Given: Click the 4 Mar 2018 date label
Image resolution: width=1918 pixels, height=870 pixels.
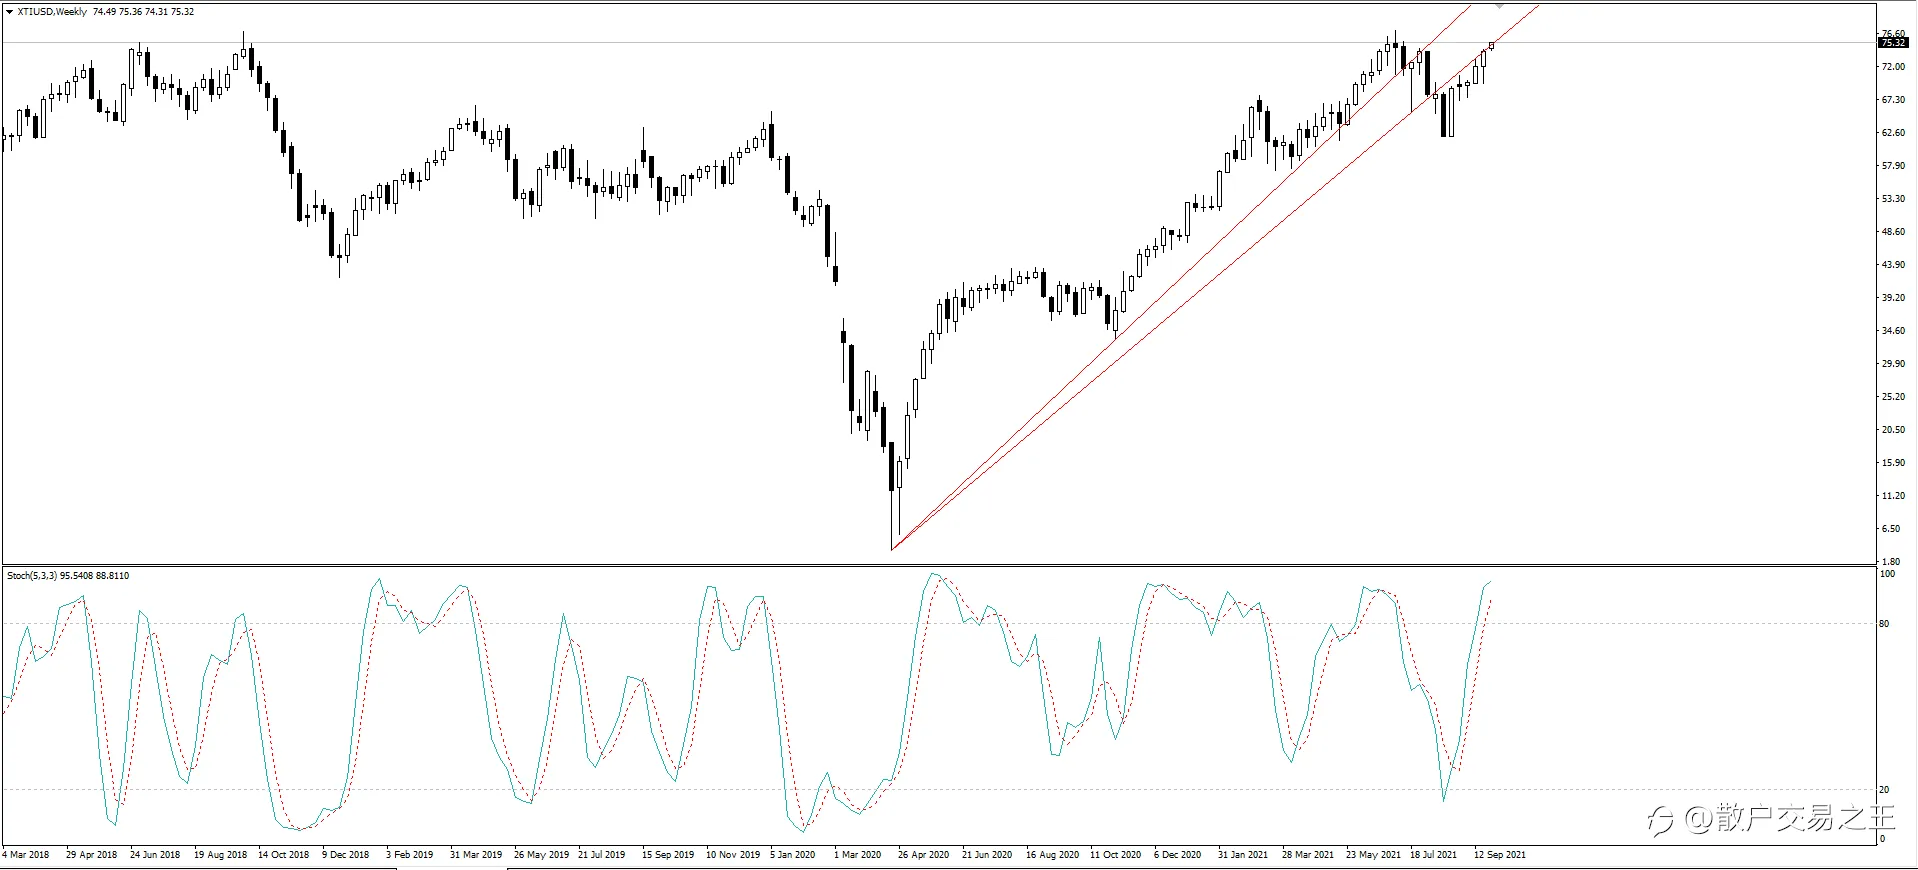Looking at the screenshot, I should (x=27, y=855).
